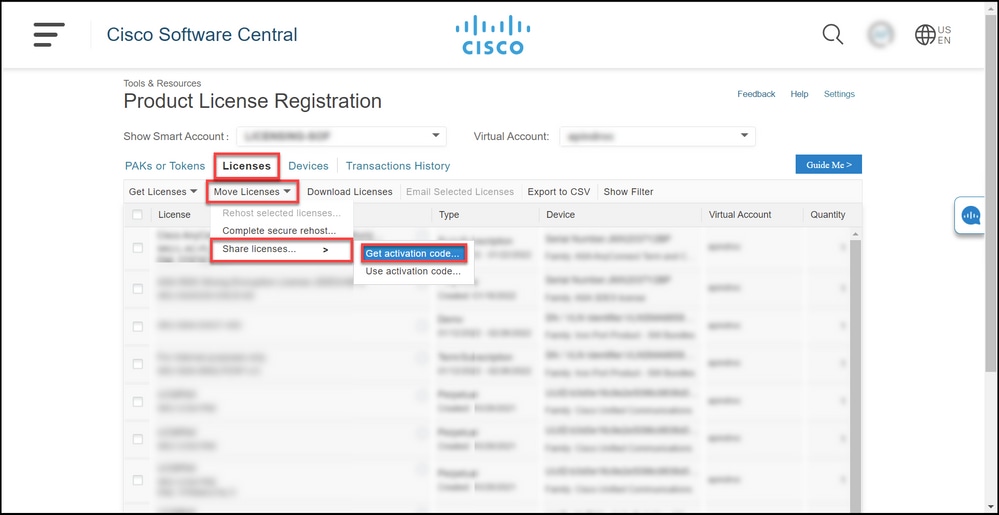Screen dimensions: 999x515
Task: Open the search magnifier icon
Action: click(832, 34)
